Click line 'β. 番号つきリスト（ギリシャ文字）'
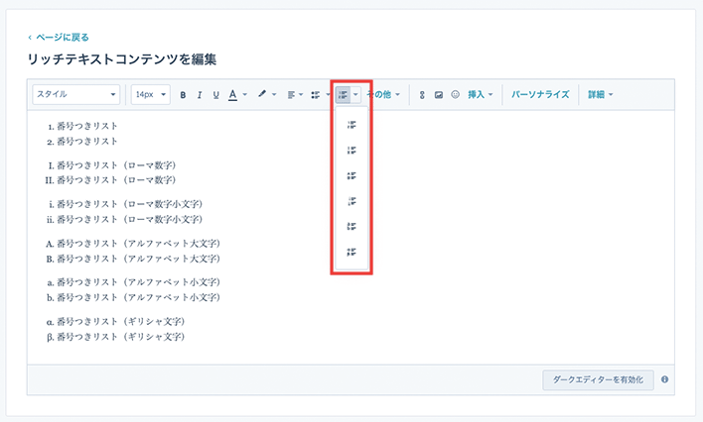Screen dimensions: 703x422 (x=116, y=337)
